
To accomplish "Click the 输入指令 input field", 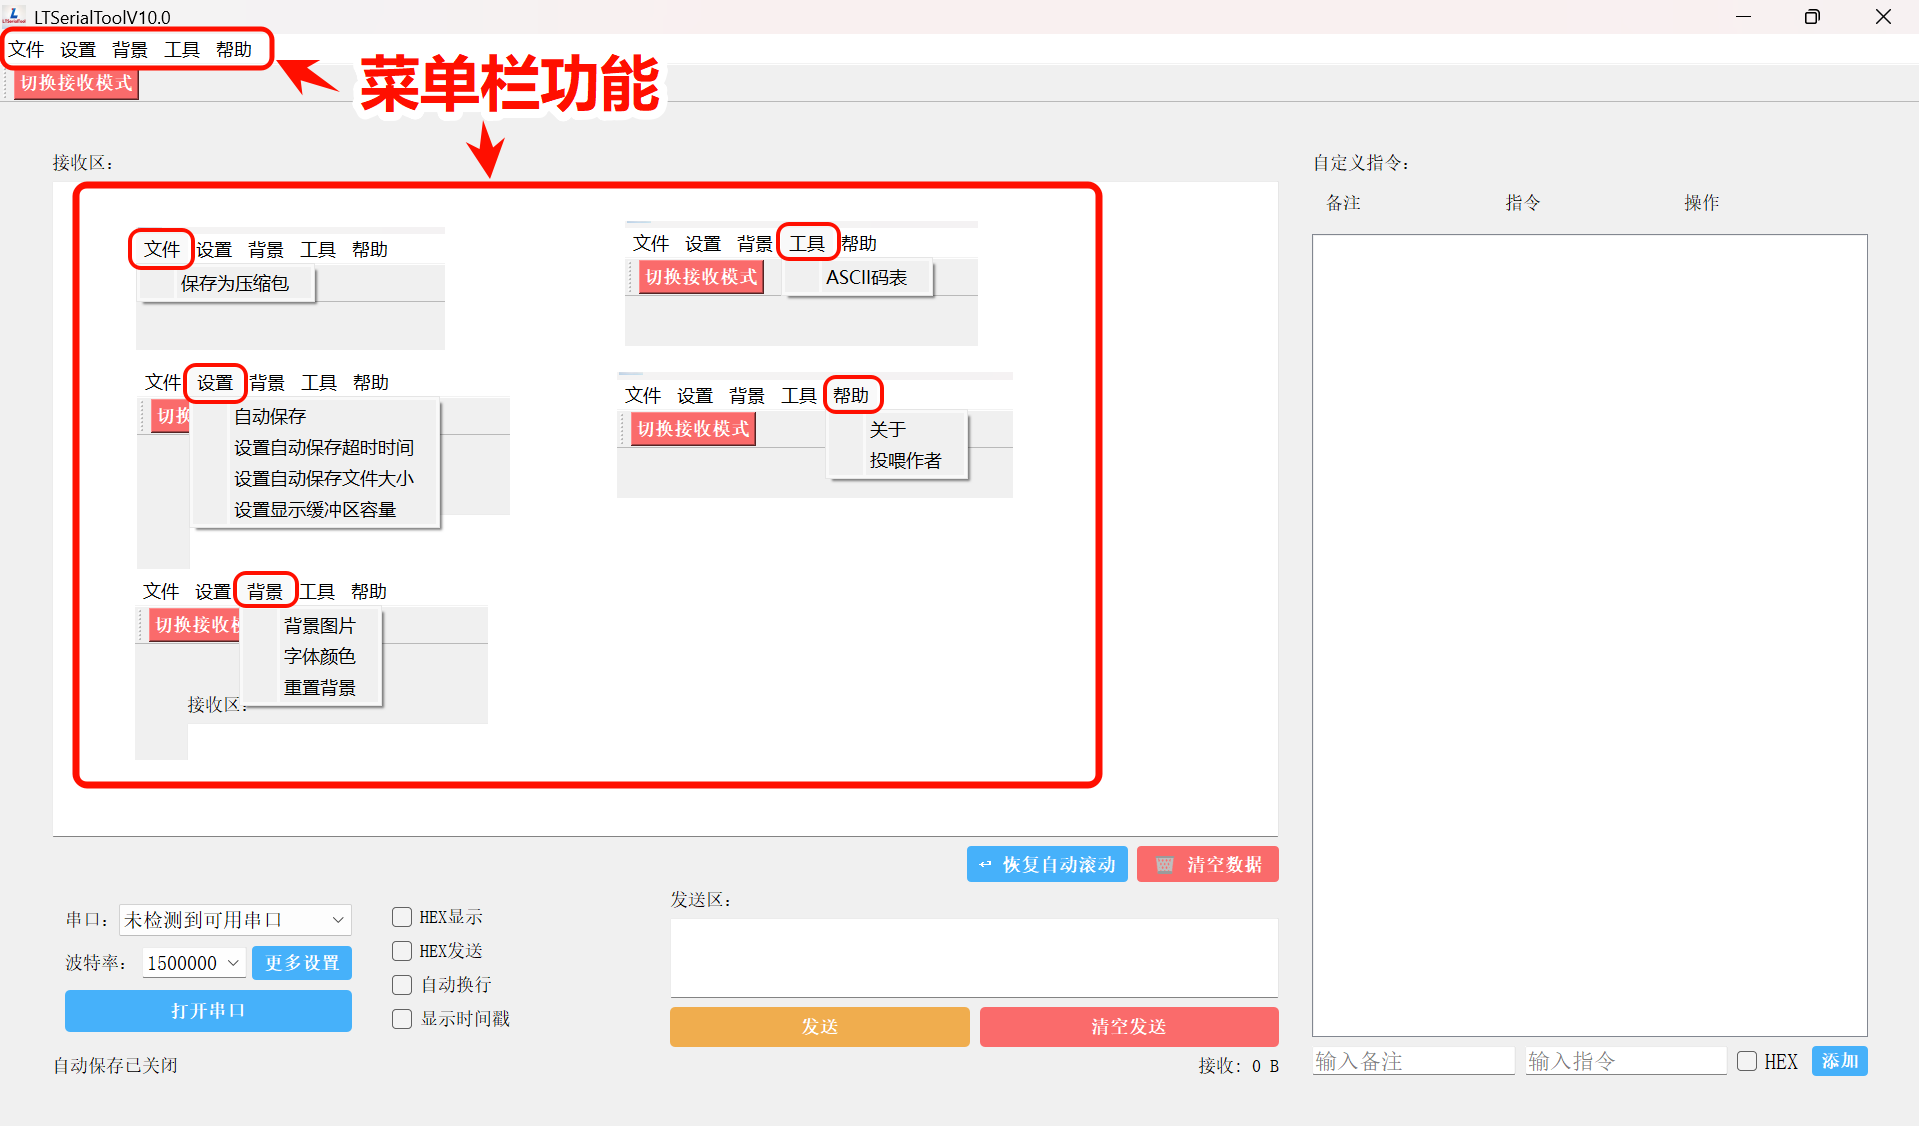I will click(x=1624, y=1060).
